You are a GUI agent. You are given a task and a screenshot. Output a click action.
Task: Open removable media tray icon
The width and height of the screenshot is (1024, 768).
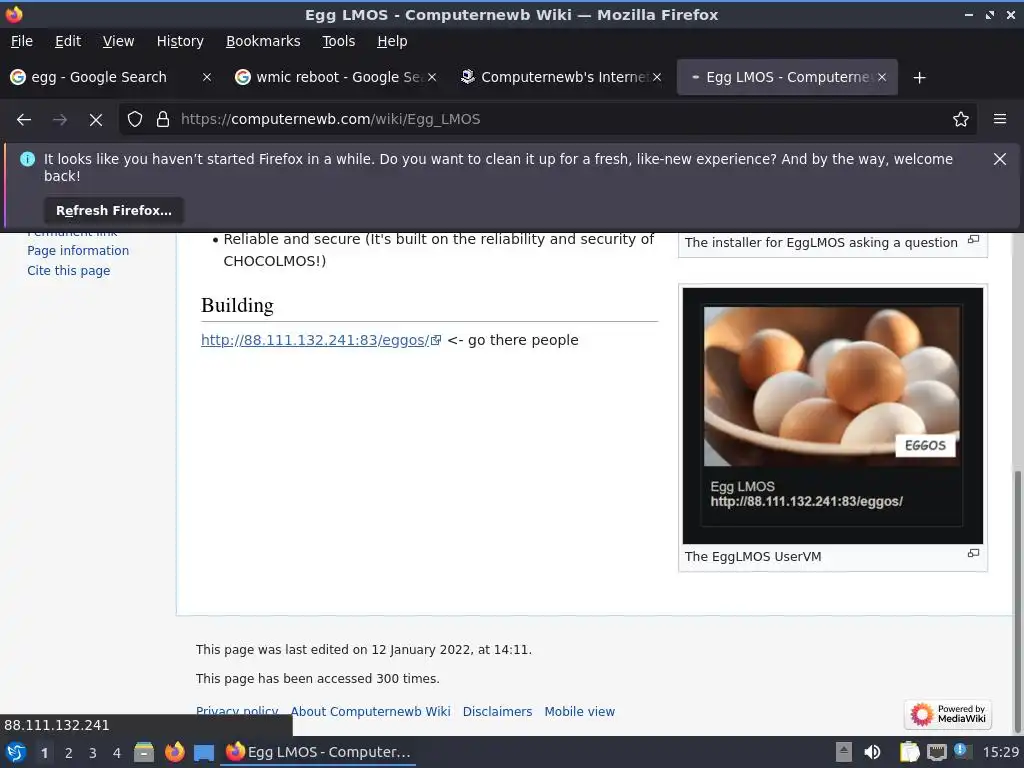844,752
